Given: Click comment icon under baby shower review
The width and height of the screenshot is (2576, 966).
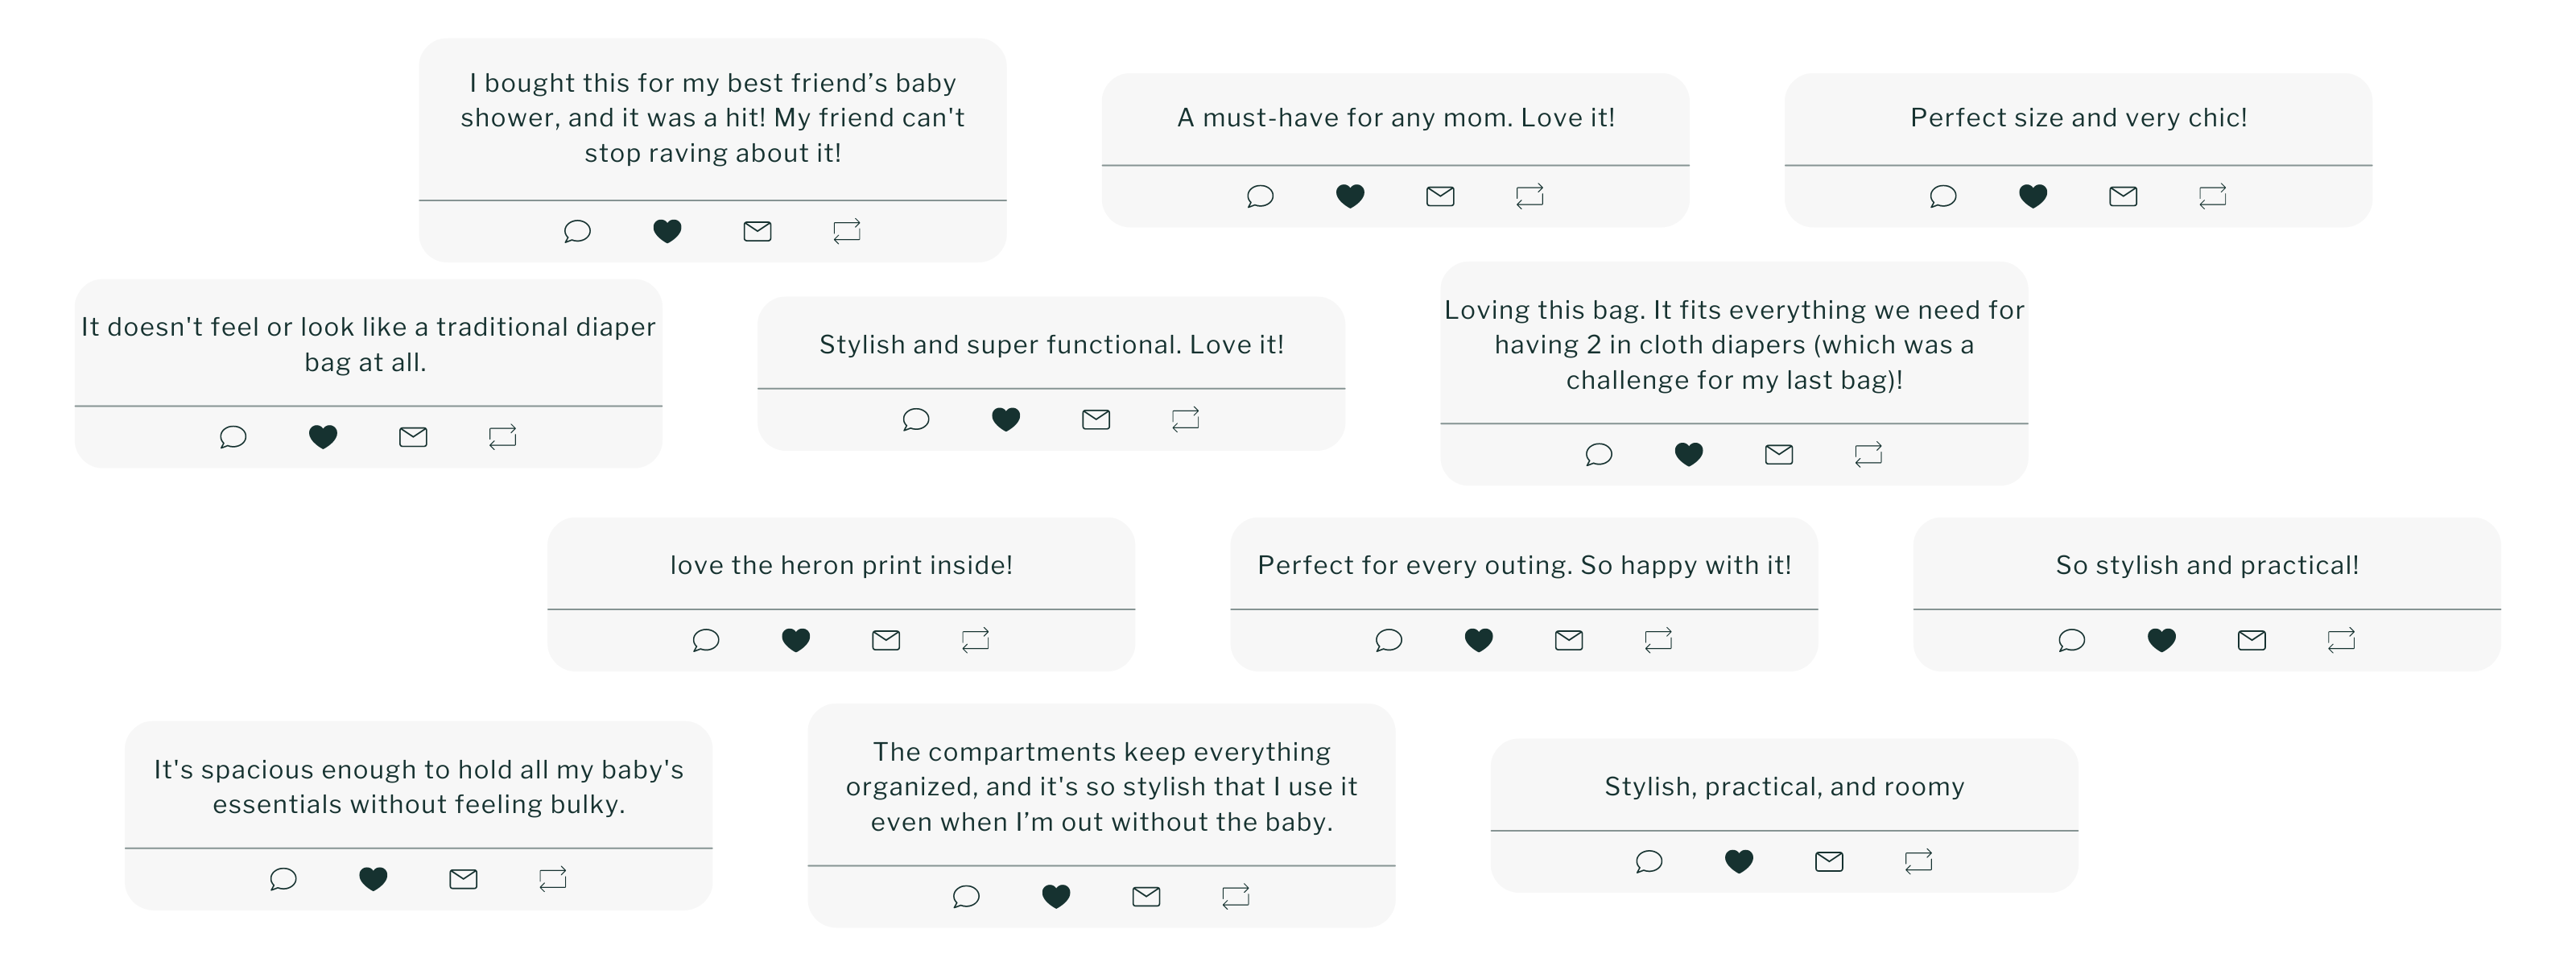Looking at the screenshot, I should [577, 232].
